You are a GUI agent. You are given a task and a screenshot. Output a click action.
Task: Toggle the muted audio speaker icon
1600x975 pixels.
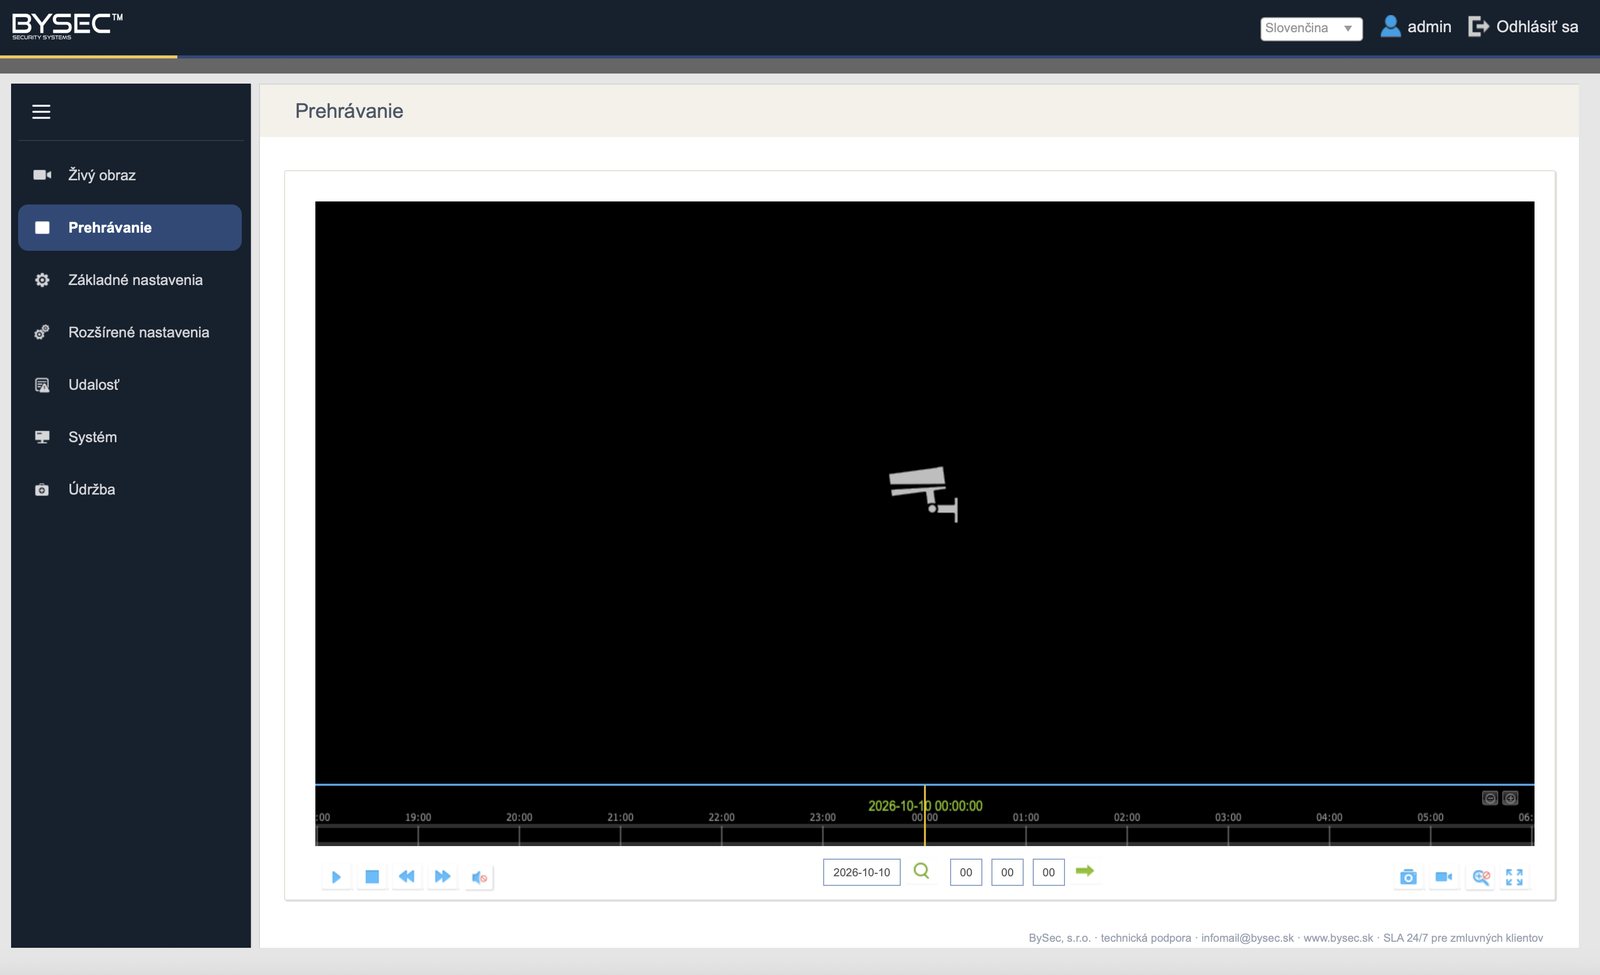click(x=480, y=877)
